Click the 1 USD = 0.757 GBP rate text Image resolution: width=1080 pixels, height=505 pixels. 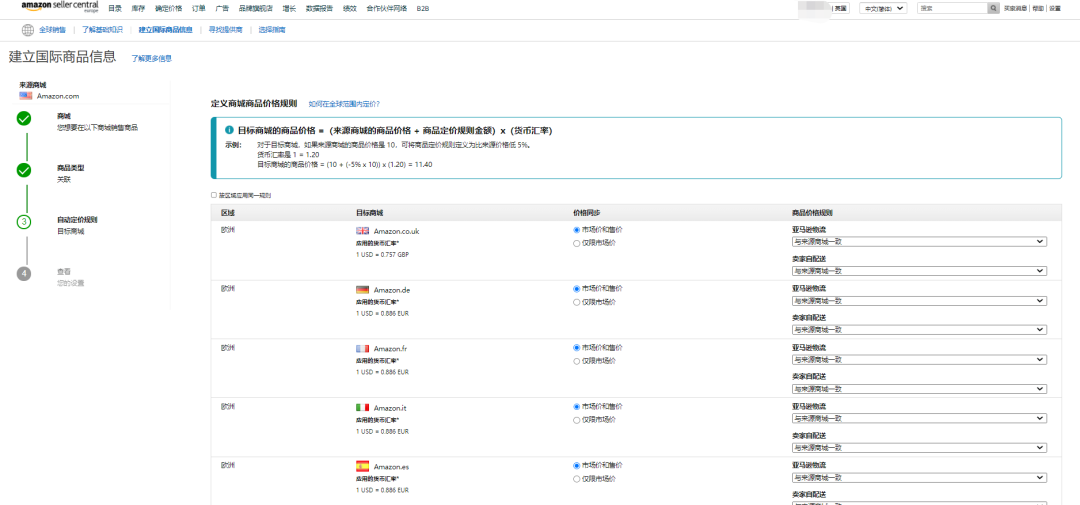pyautogui.click(x=382, y=254)
